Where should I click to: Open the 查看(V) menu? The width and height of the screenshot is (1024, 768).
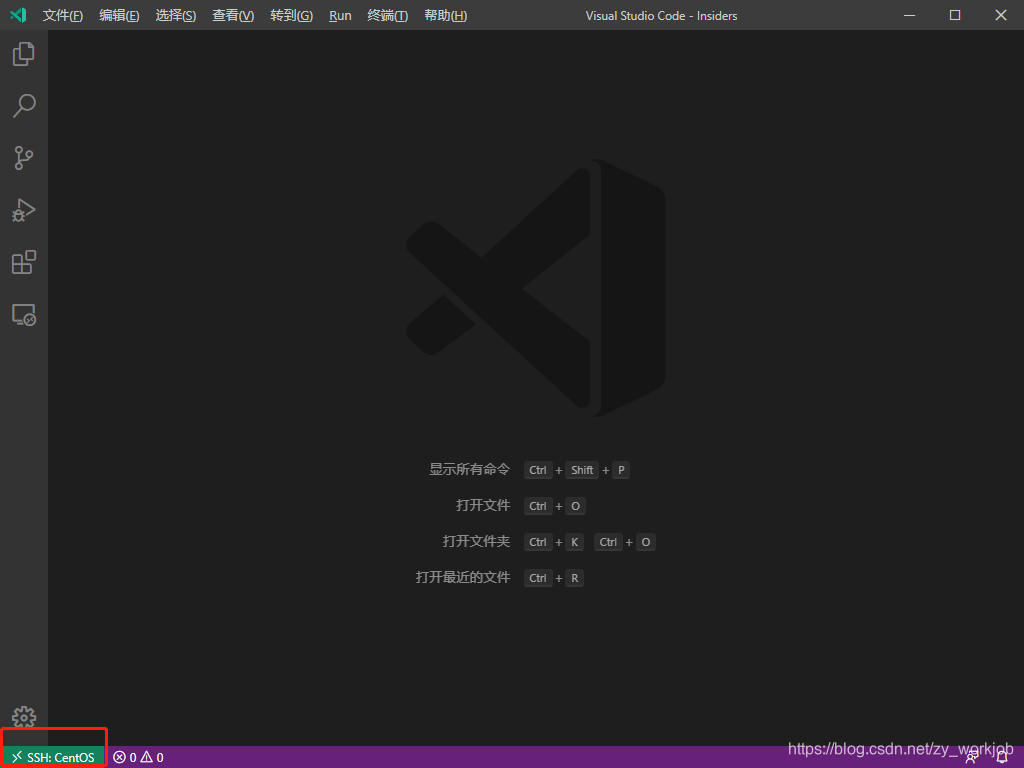point(232,16)
